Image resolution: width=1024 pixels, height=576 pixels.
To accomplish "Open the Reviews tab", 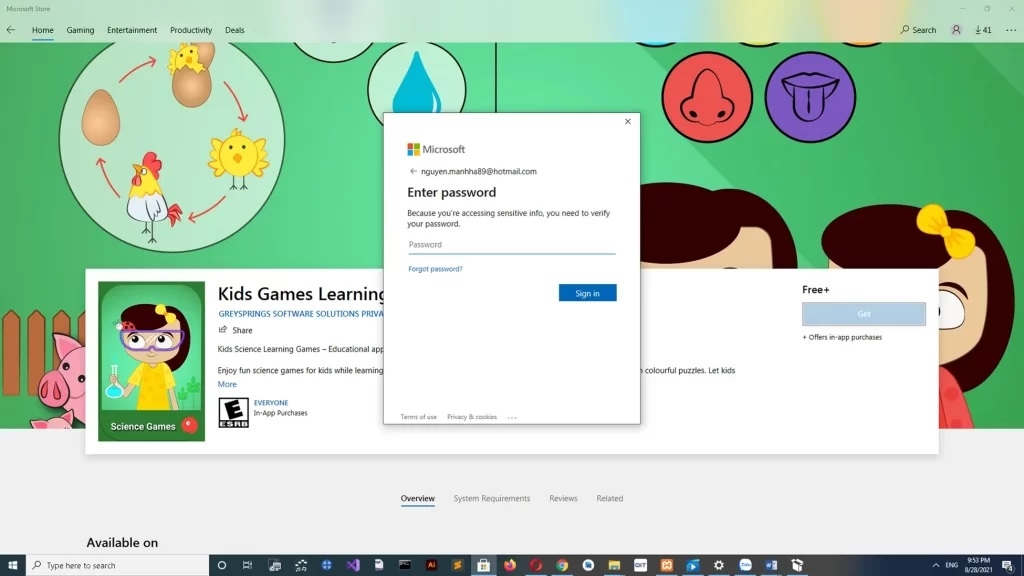I will [563, 498].
